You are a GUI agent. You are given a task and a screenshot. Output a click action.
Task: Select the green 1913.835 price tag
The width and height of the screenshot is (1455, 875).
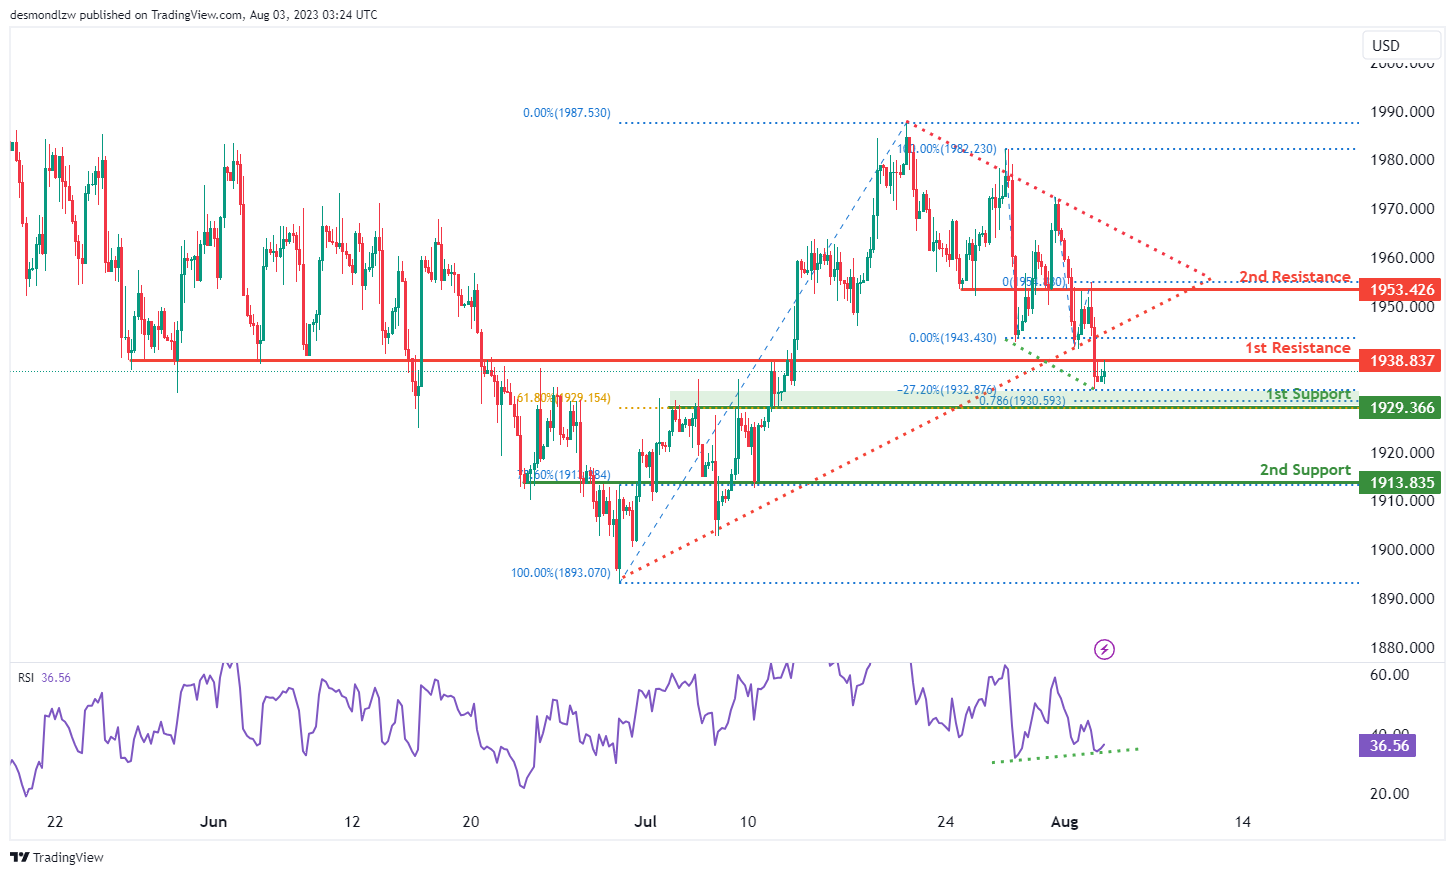point(1400,483)
